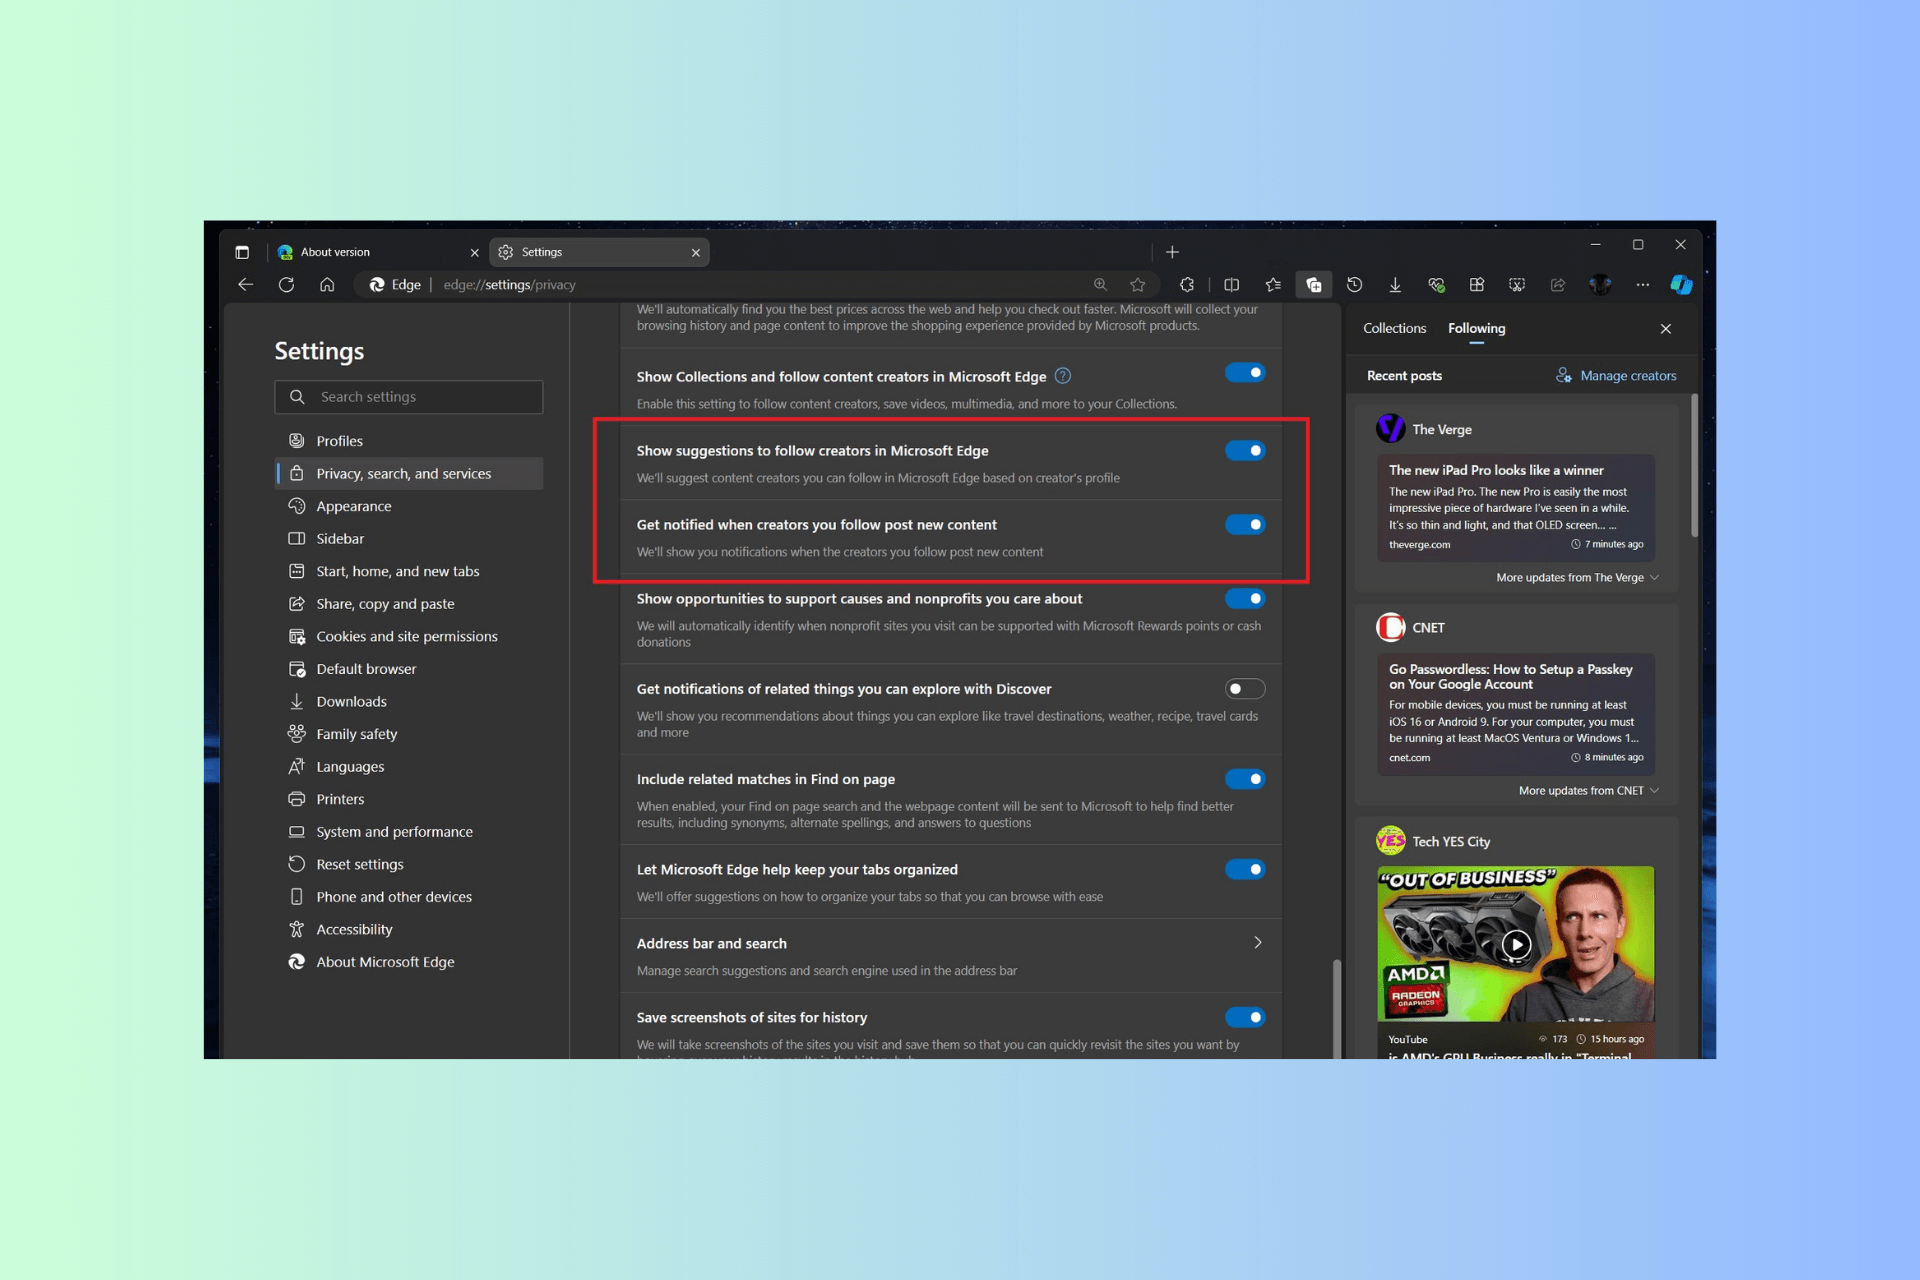Screen dimensions: 1920x1280
Task: Open Default browser settings
Action: [x=409, y=669]
